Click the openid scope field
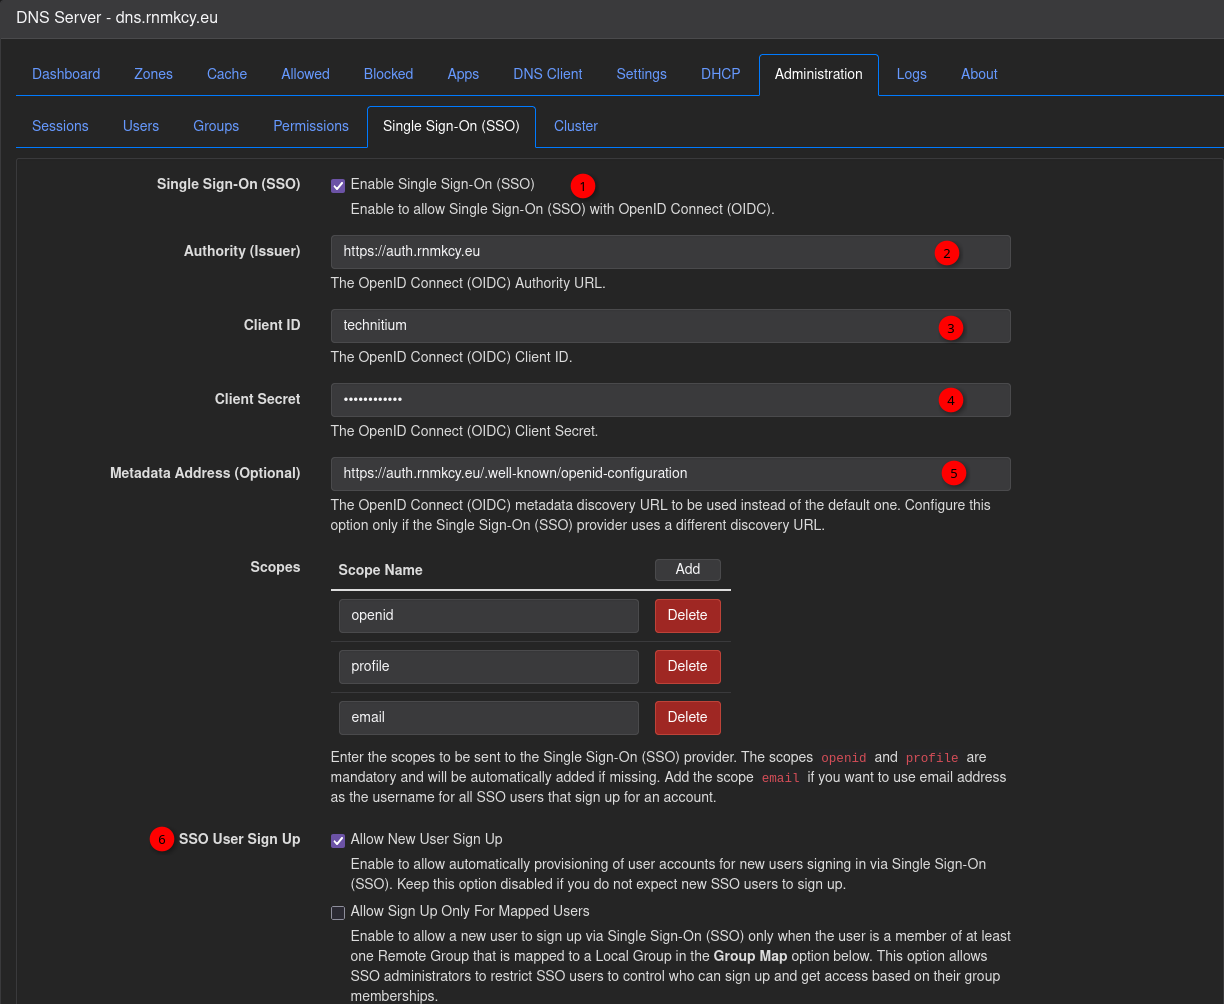1224x1004 pixels. click(x=488, y=616)
